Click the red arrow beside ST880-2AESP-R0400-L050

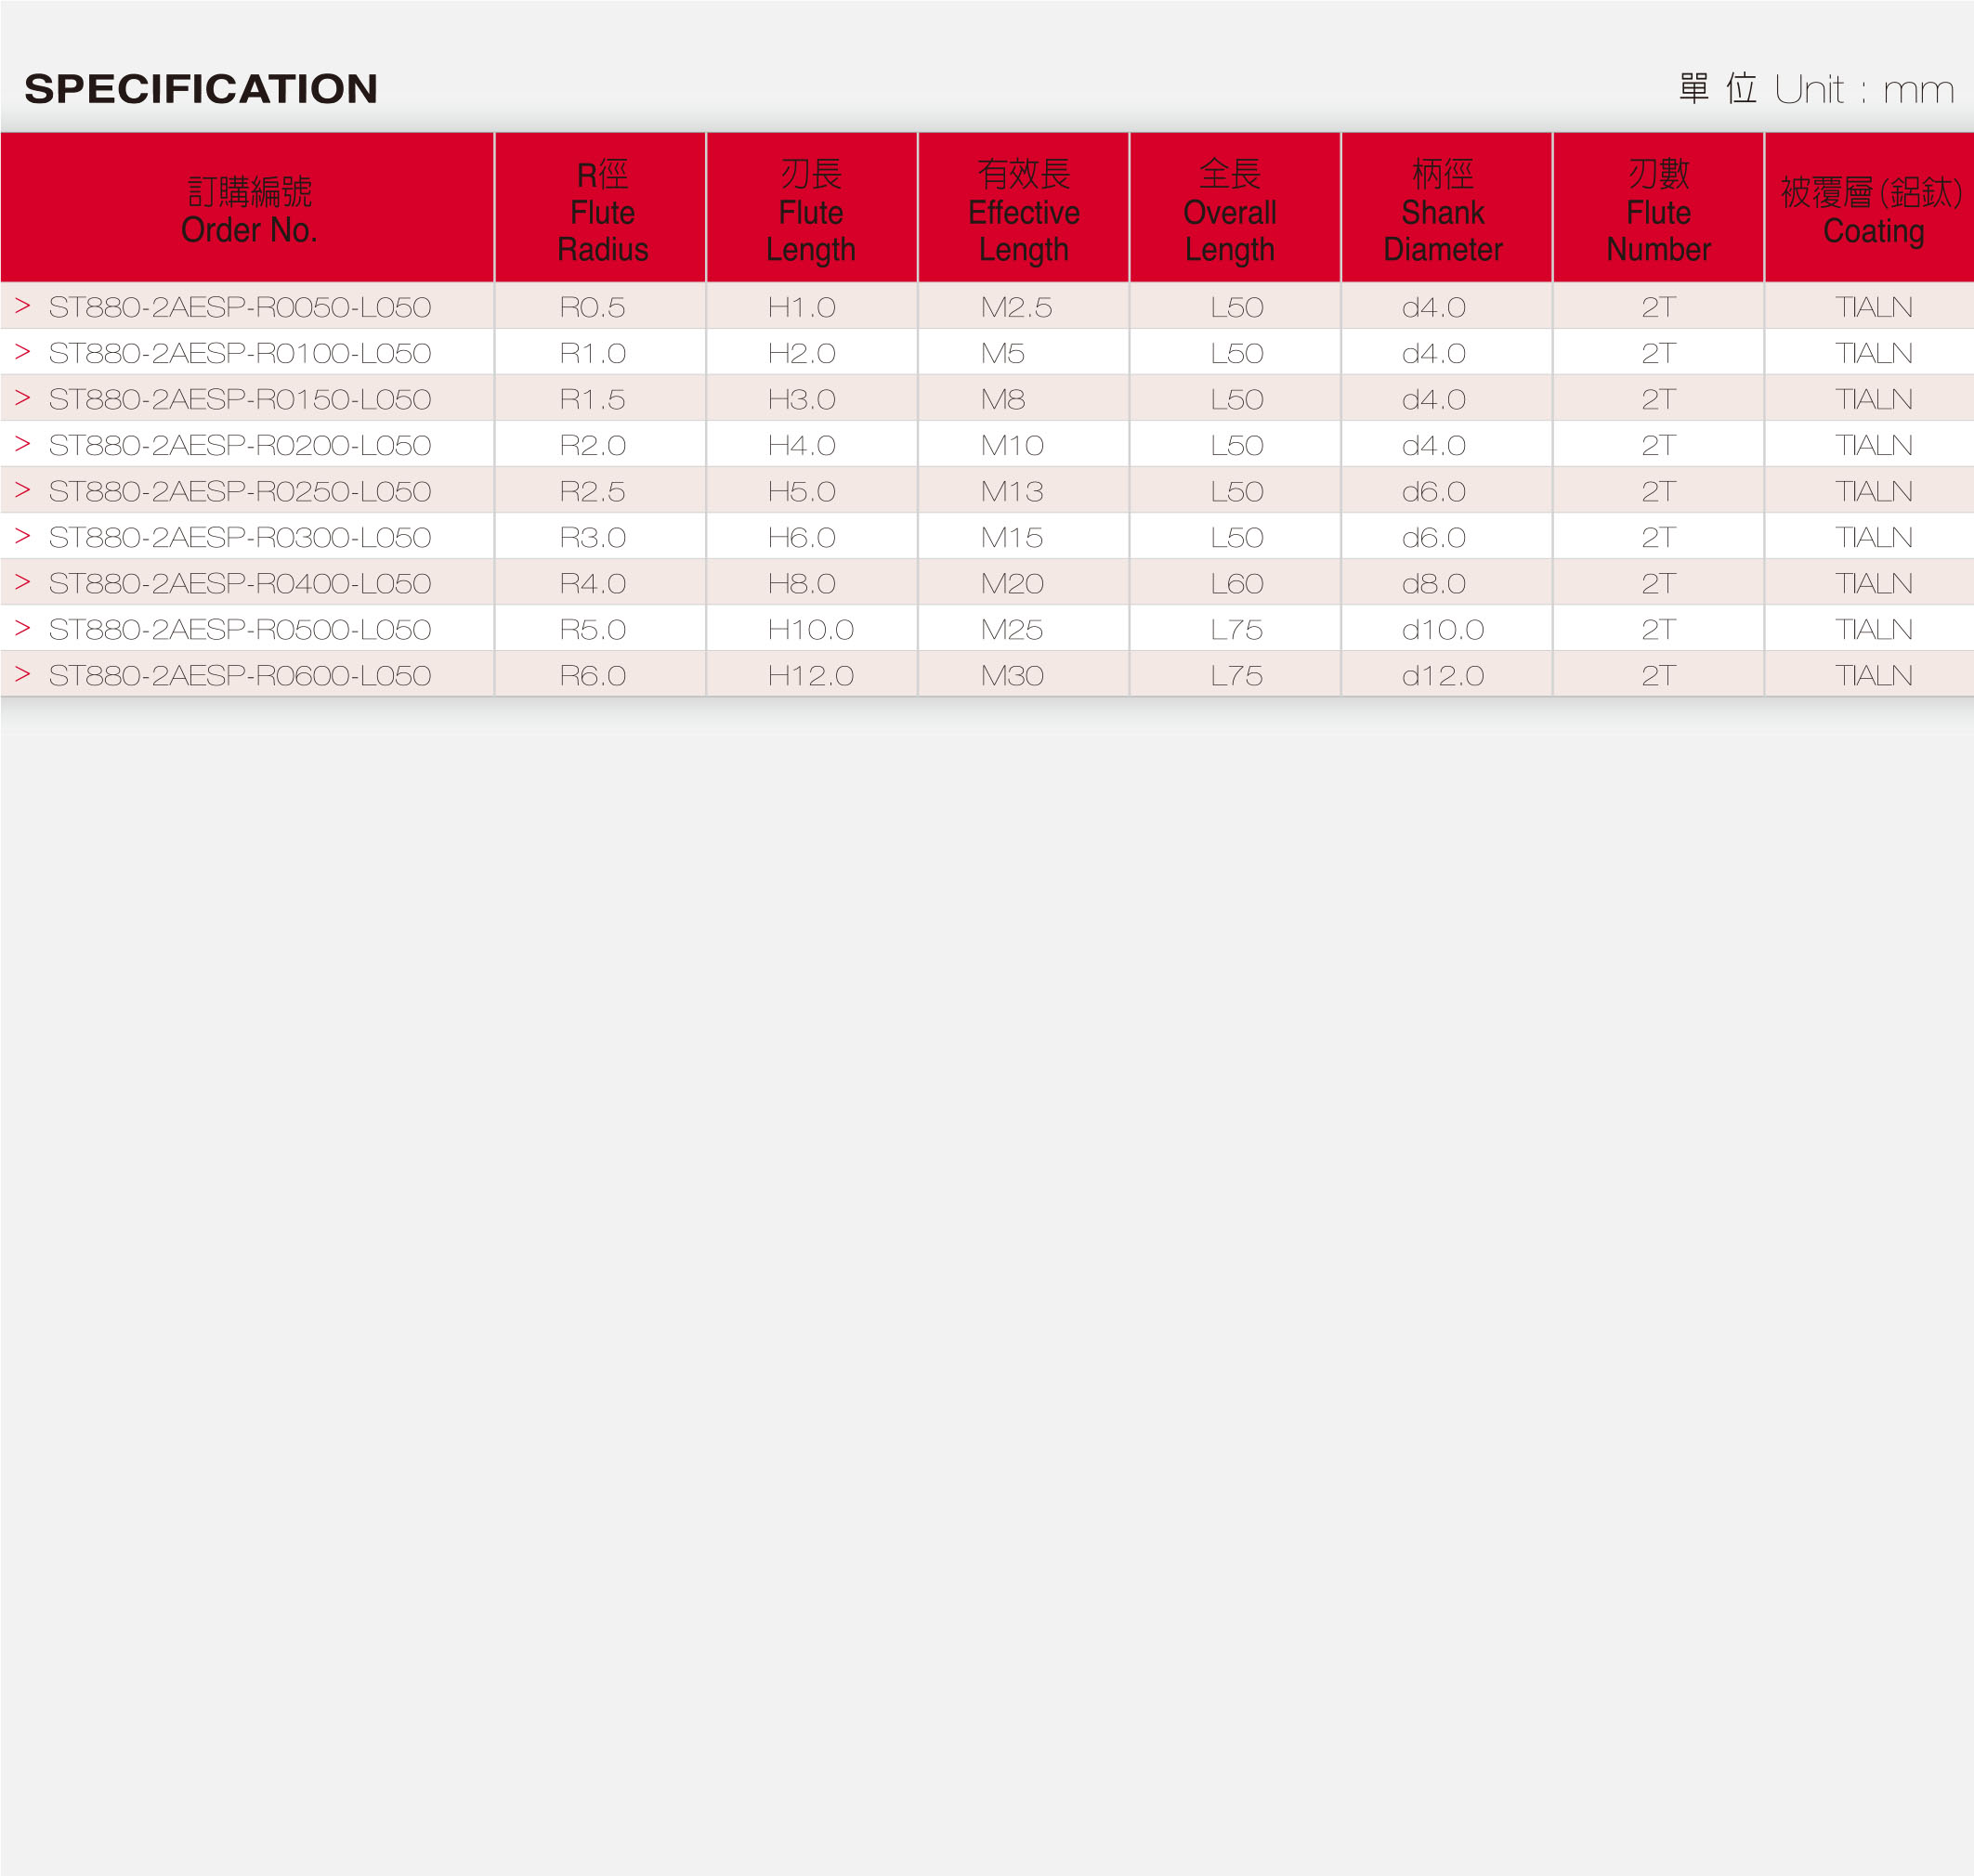click(x=23, y=582)
